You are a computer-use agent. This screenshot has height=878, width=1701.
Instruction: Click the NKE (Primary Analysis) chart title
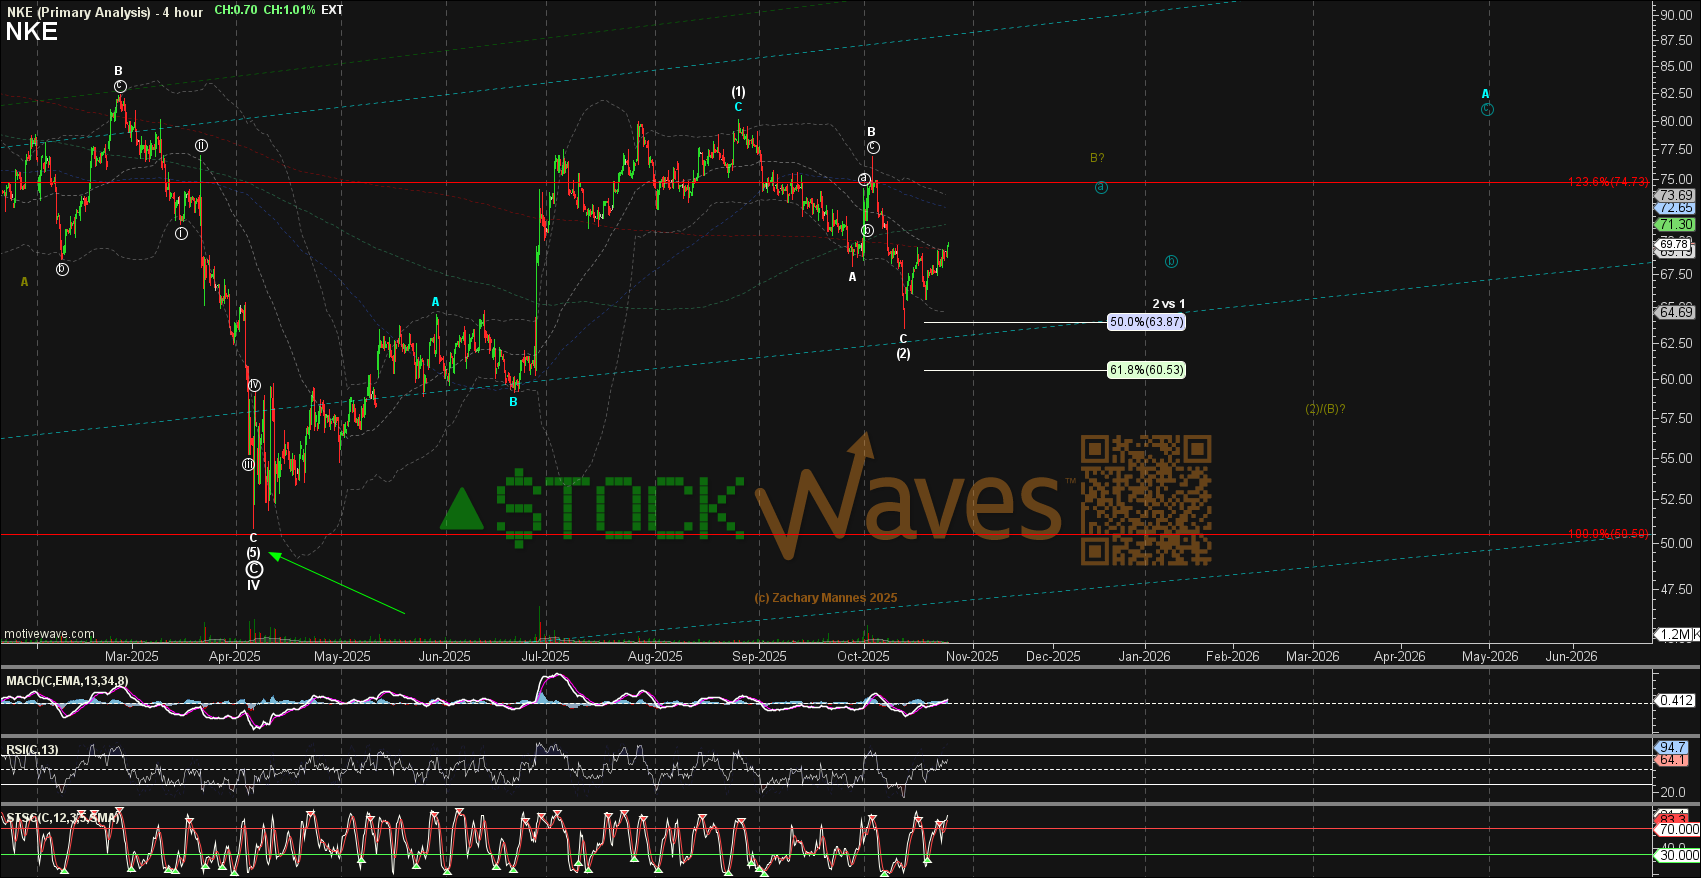pyautogui.click(x=78, y=12)
